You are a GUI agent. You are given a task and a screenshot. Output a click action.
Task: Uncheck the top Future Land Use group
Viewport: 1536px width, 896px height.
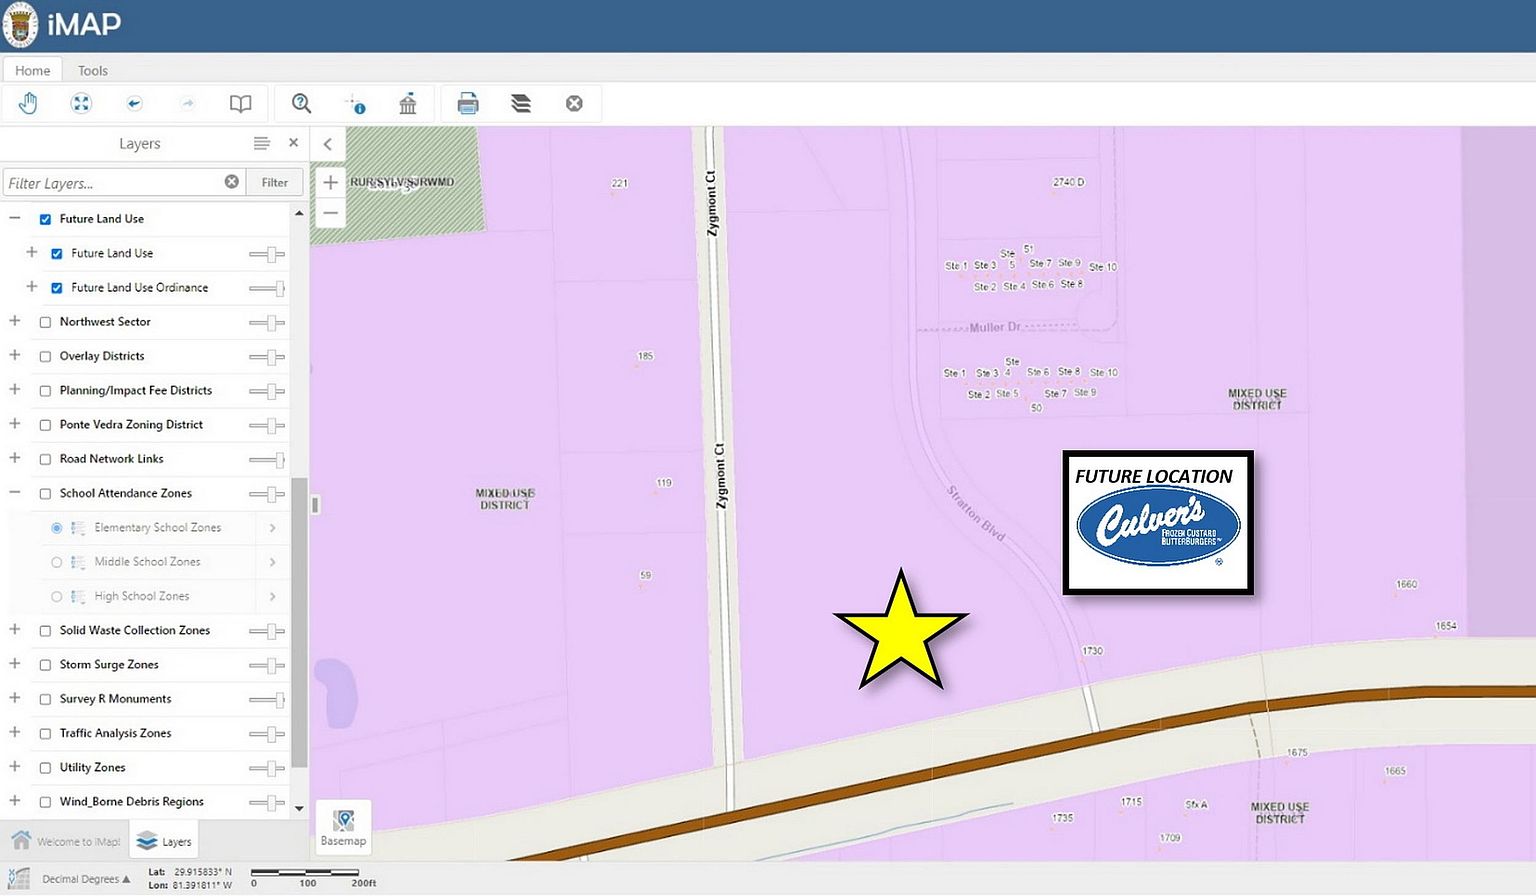(x=45, y=219)
